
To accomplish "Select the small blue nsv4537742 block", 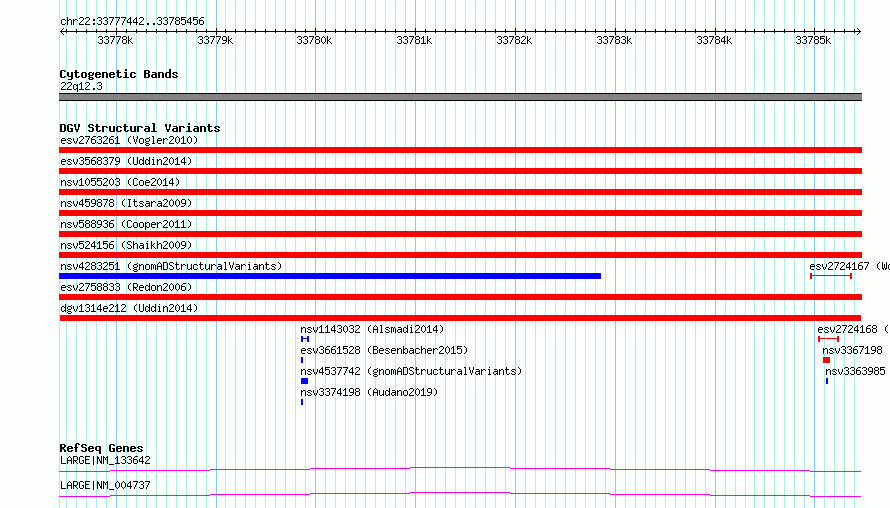I will (x=304, y=381).
